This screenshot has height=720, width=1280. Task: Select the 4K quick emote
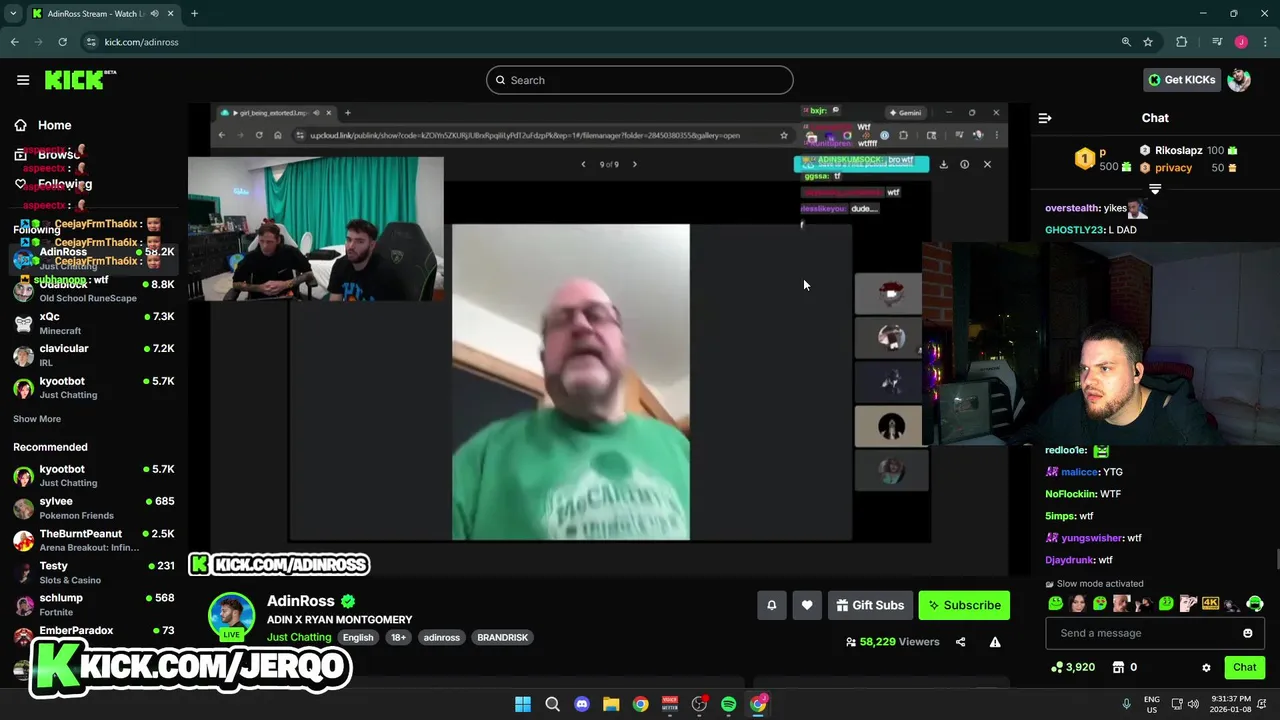point(1210,603)
